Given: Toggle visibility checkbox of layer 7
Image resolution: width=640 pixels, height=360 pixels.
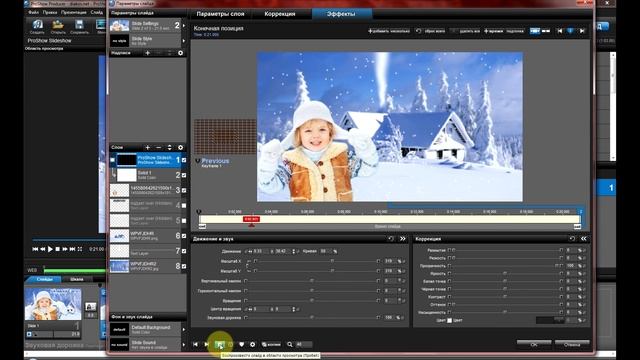Looking at the screenshot, I should pyautogui.click(x=184, y=251).
